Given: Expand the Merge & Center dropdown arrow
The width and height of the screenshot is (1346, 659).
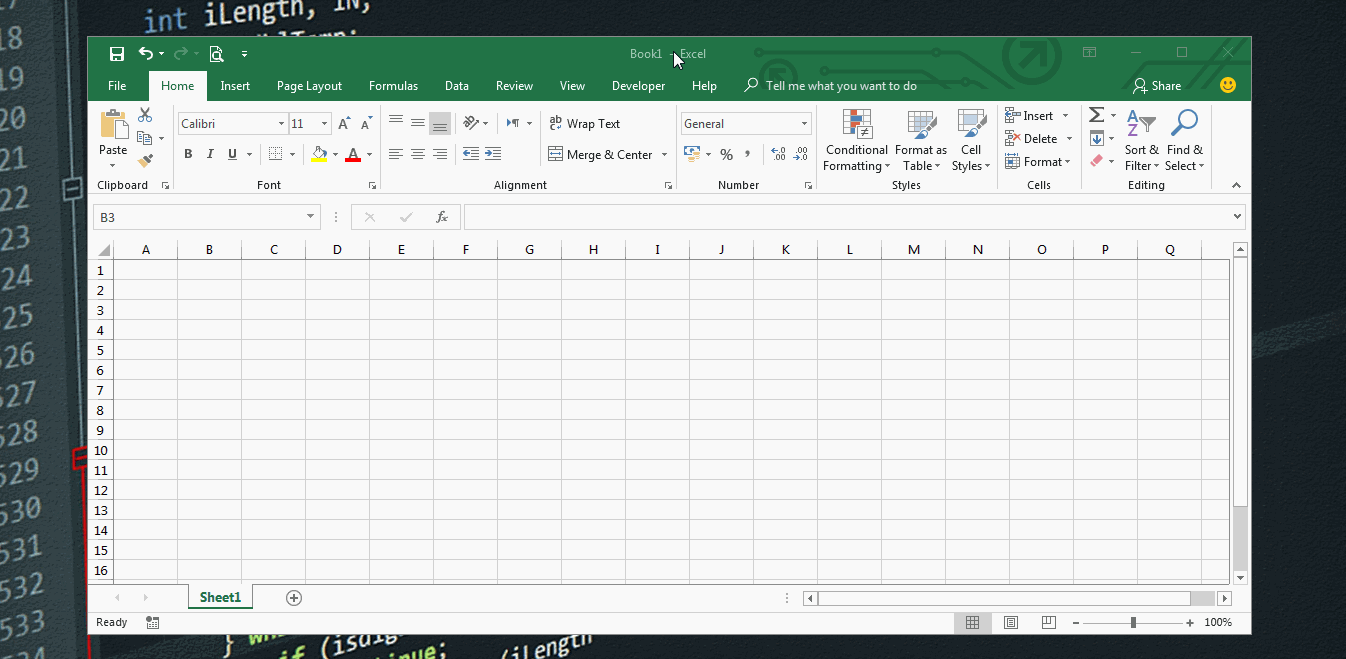Looking at the screenshot, I should pyautogui.click(x=664, y=155).
